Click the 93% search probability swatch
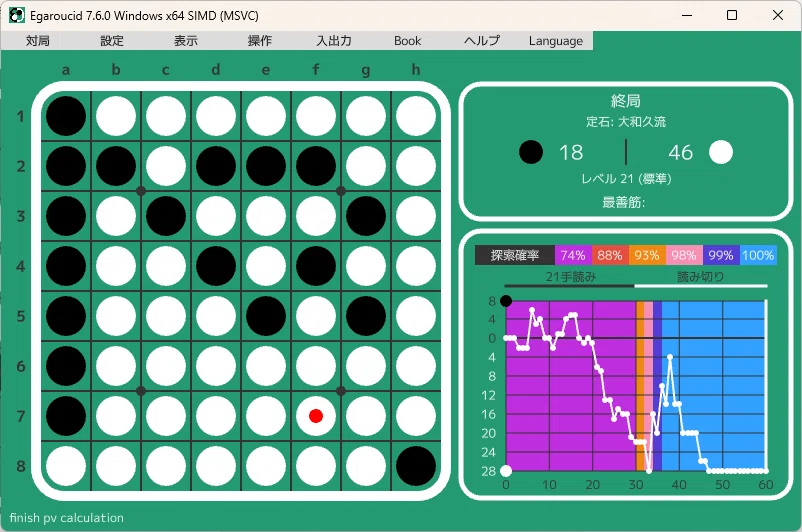 point(647,255)
